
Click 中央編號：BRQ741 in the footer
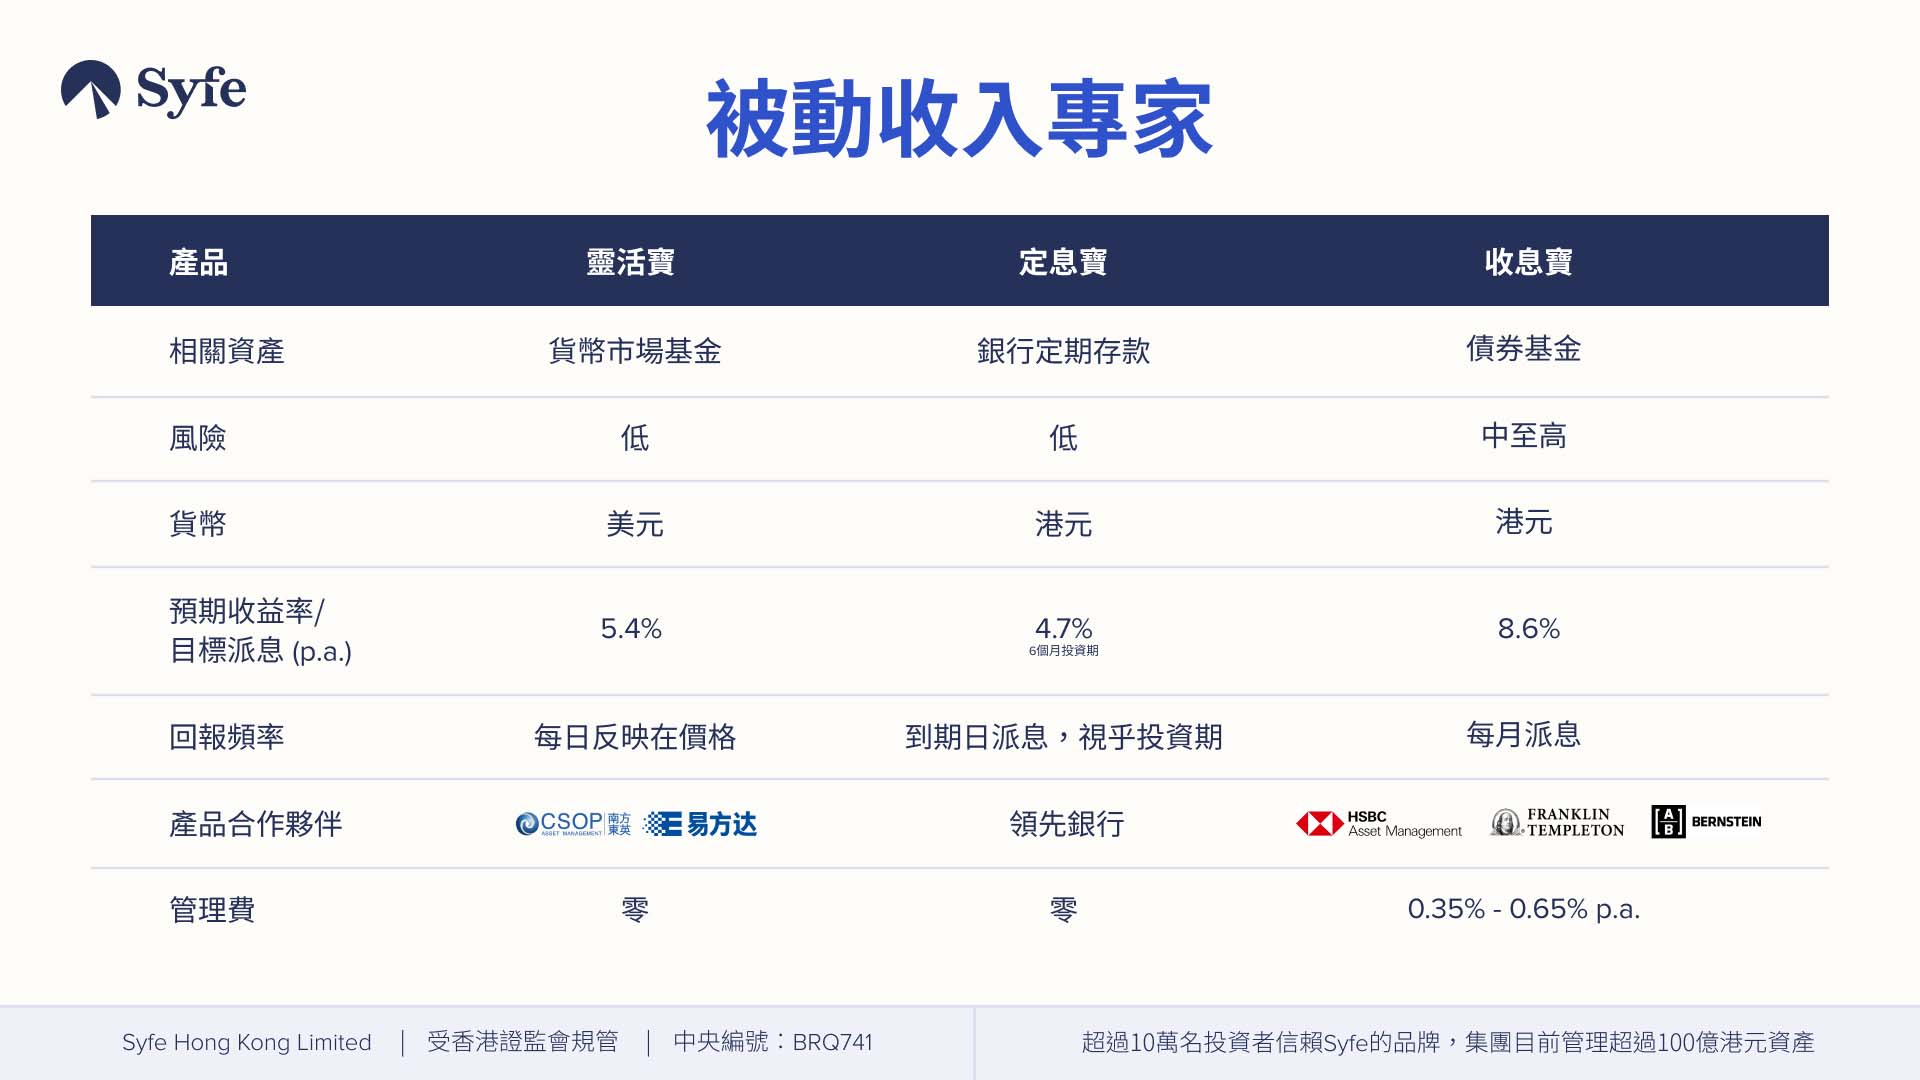(x=773, y=1042)
